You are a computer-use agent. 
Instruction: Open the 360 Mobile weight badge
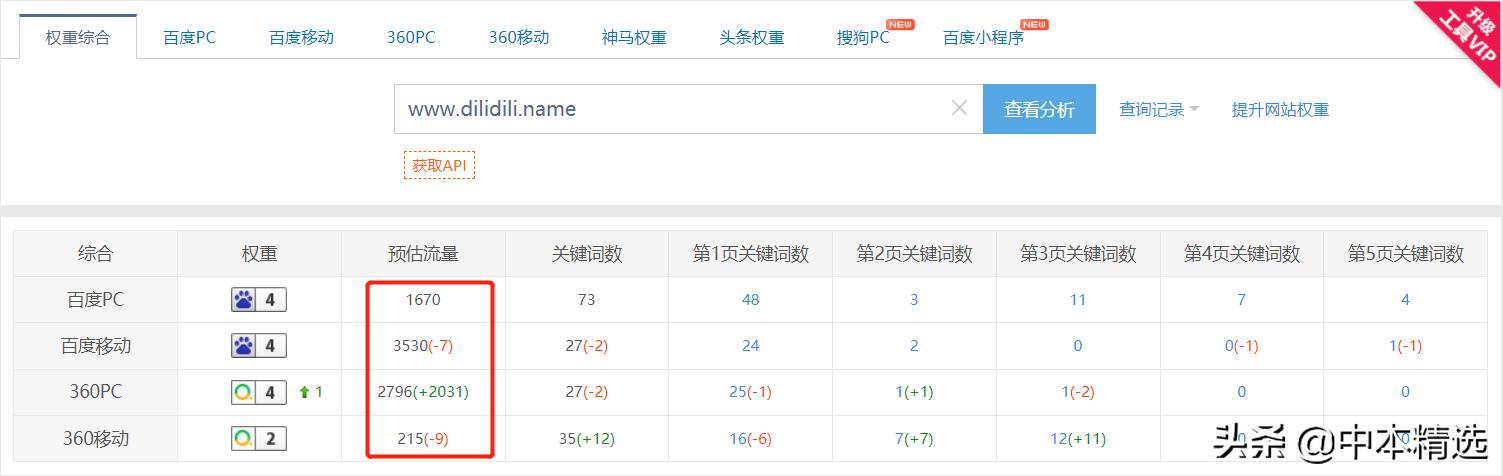(259, 438)
